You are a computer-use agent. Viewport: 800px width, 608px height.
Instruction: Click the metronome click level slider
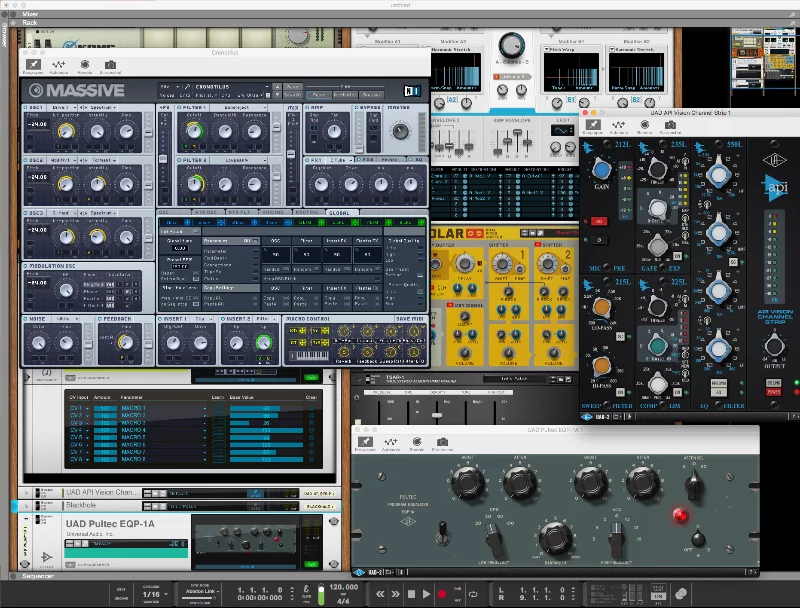321,594
